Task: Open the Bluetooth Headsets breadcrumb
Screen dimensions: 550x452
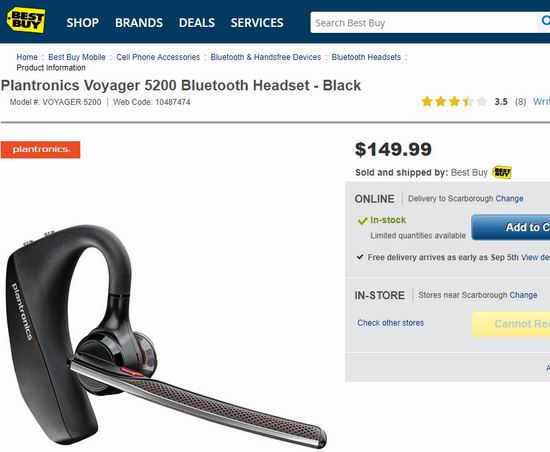Action: tap(366, 57)
